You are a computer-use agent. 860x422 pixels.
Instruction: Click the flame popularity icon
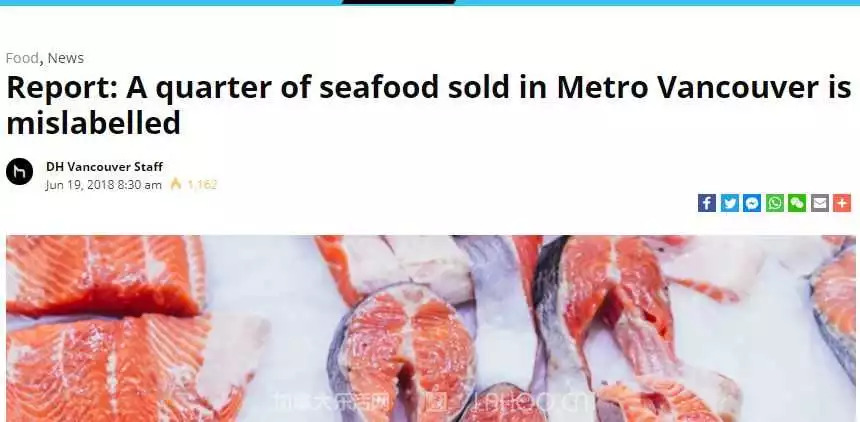coord(176,184)
